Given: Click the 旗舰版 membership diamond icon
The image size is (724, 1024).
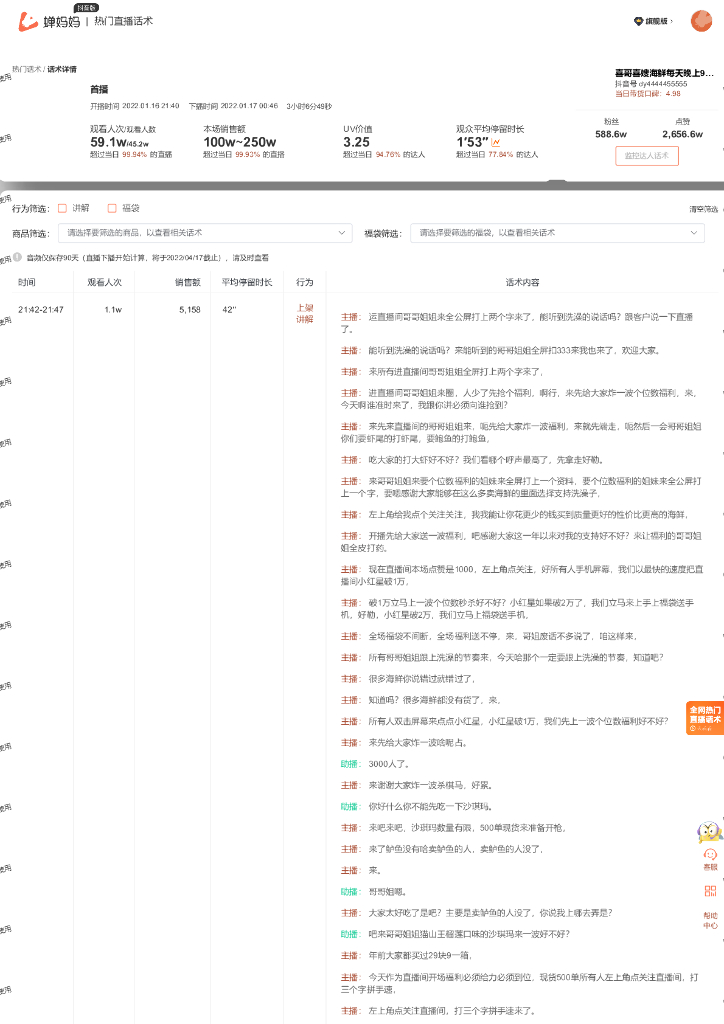Looking at the screenshot, I should (638, 22).
